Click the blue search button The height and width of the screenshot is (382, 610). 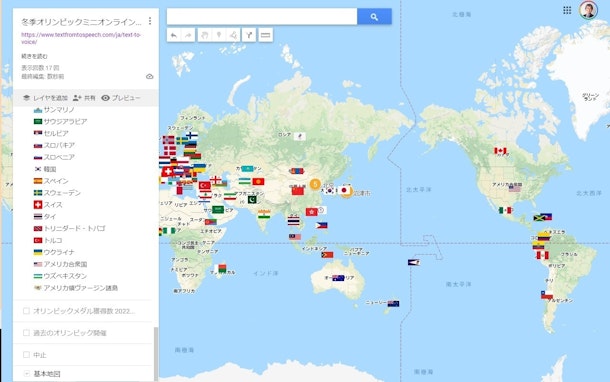click(374, 17)
